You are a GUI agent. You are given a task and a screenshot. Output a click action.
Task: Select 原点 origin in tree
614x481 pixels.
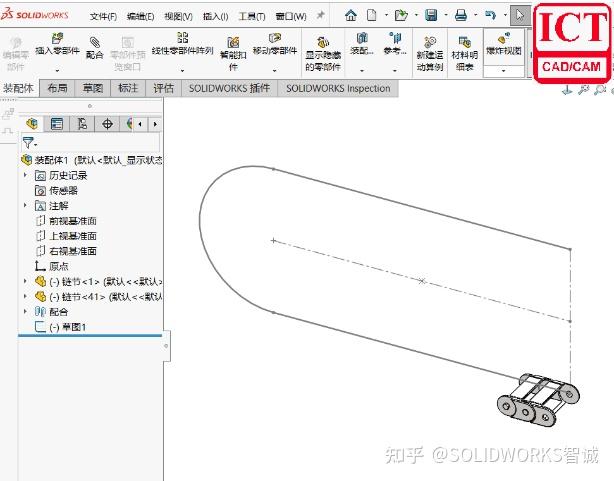tap(52, 266)
